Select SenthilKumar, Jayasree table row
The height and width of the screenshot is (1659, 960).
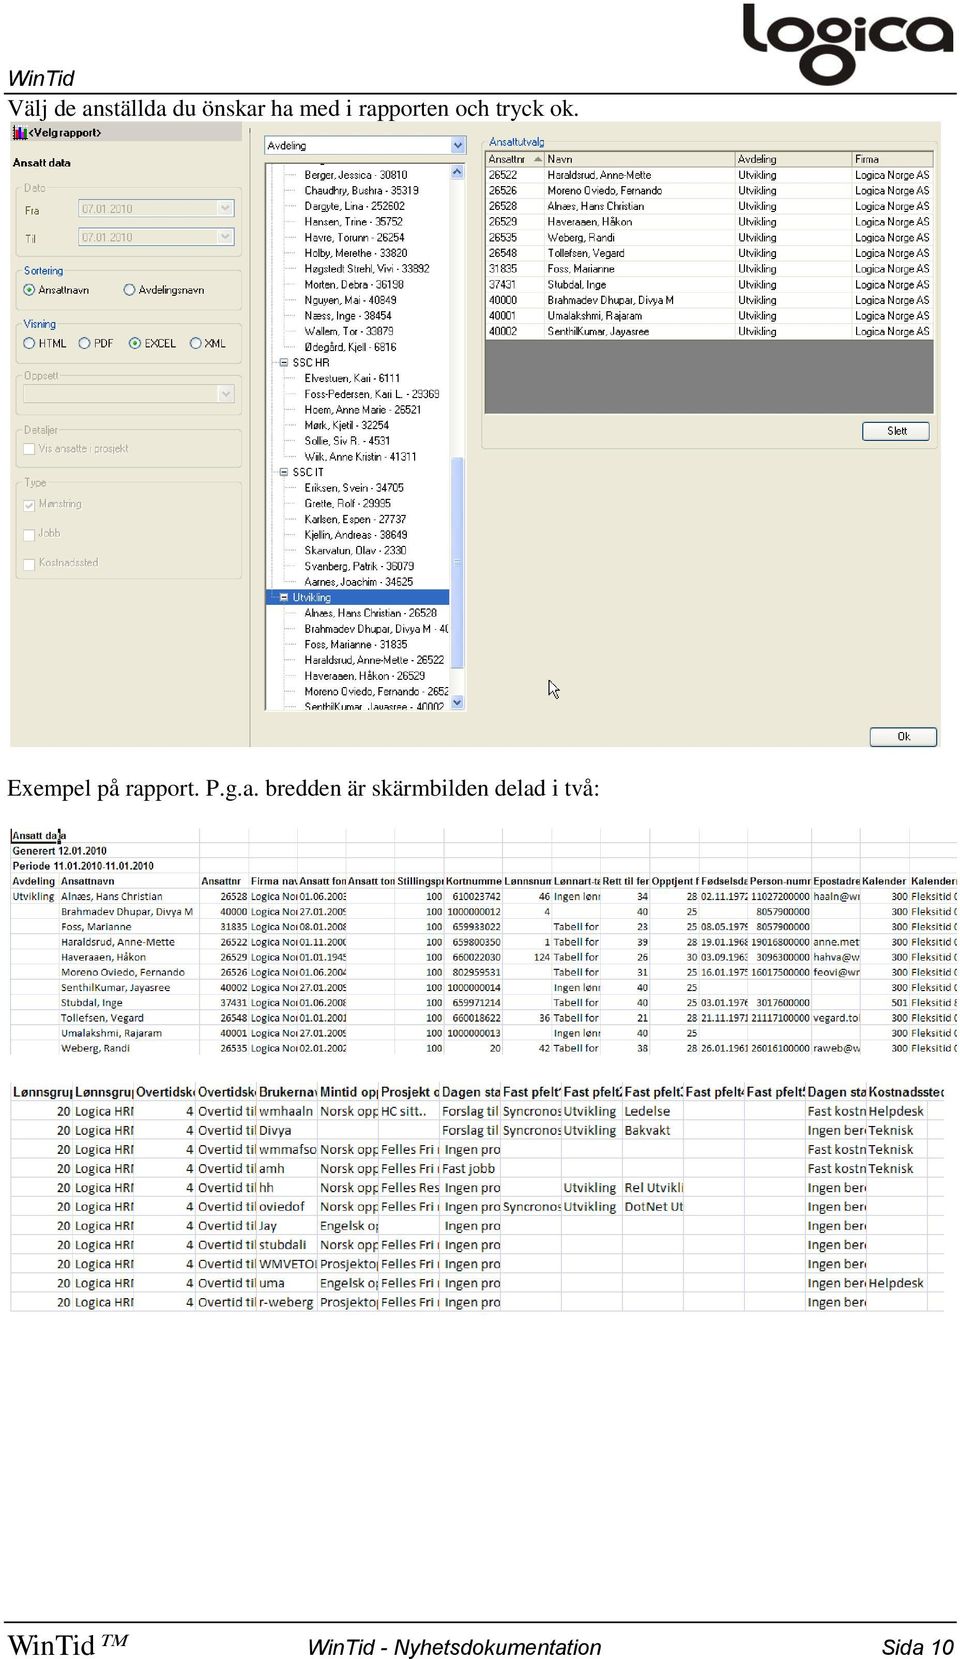[x=709, y=331]
